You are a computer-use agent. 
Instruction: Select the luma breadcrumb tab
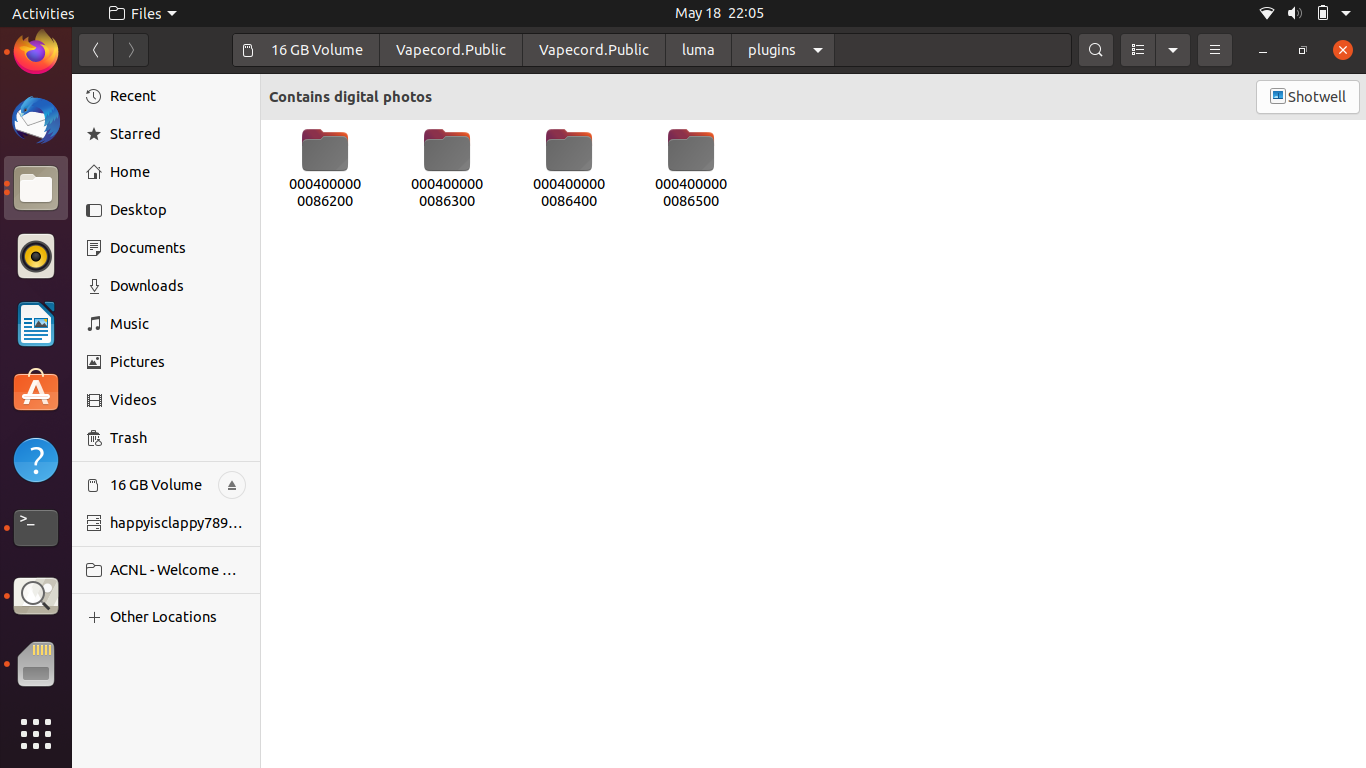coord(698,50)
